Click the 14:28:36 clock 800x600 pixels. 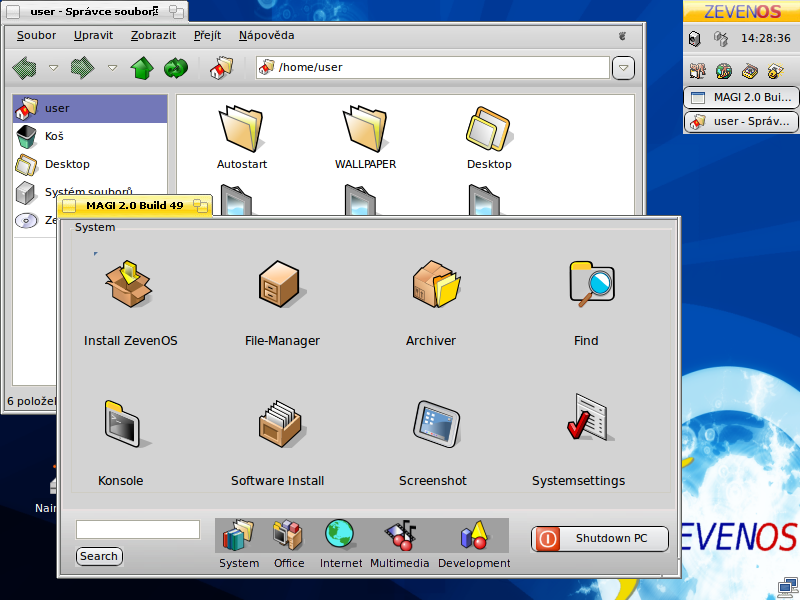[765, 38]
